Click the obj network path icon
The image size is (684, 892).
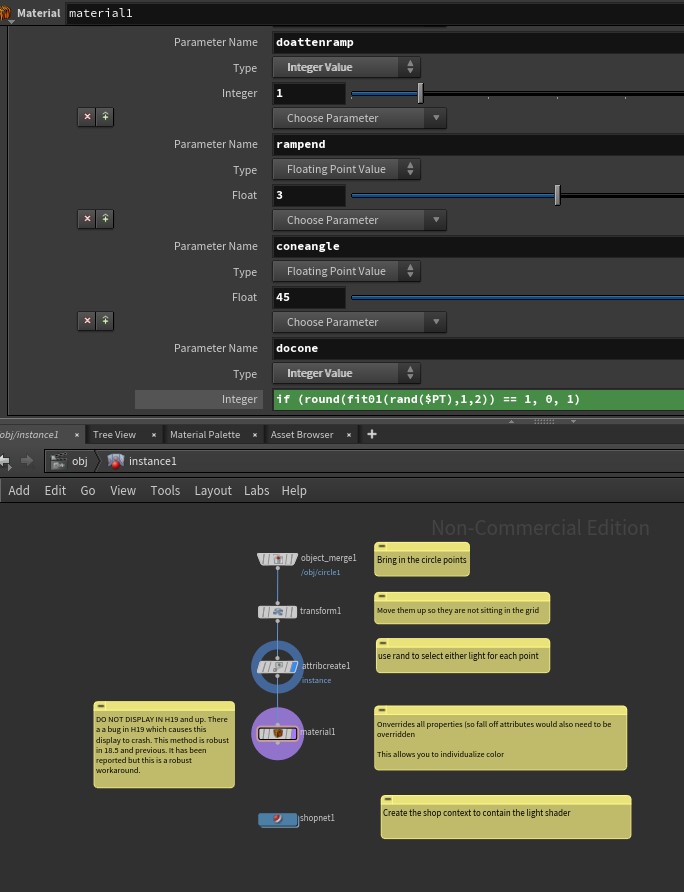click(59, 461)
